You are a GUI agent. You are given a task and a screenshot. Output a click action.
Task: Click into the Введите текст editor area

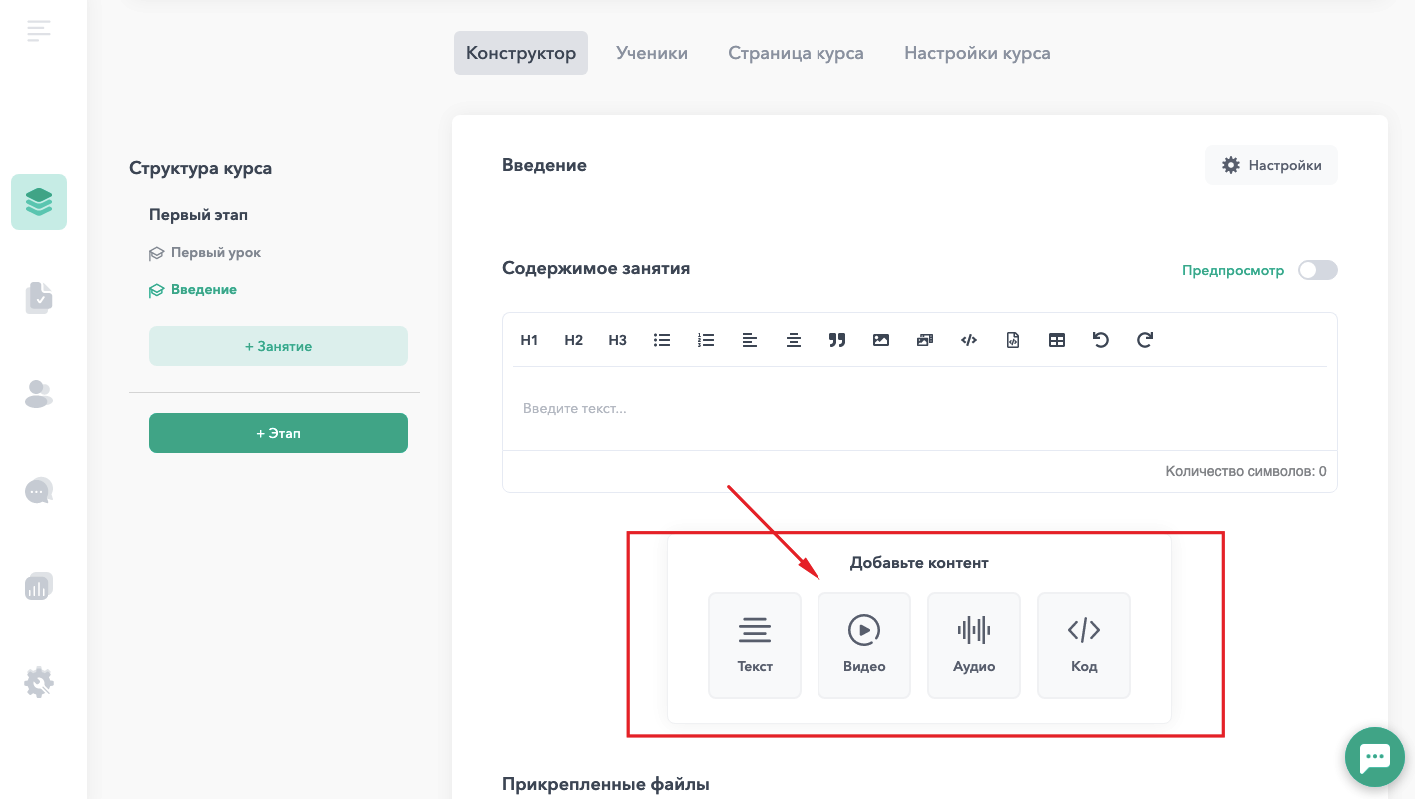[x=919, y=408]
